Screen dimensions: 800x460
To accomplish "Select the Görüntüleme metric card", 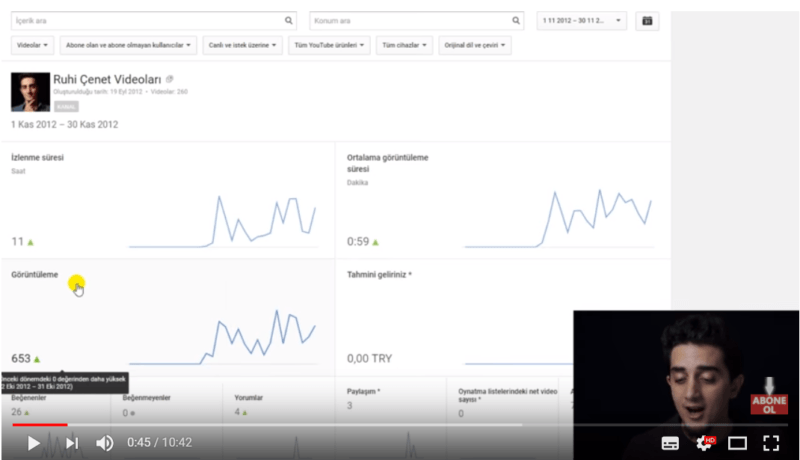I will coord(35,274).
